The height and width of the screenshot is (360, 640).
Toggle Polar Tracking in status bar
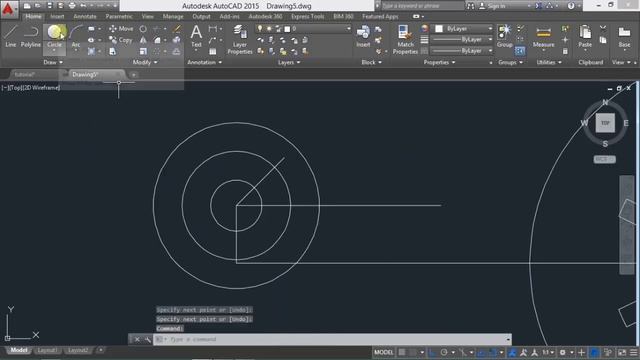pyautogui.click(x=444, y=352)
